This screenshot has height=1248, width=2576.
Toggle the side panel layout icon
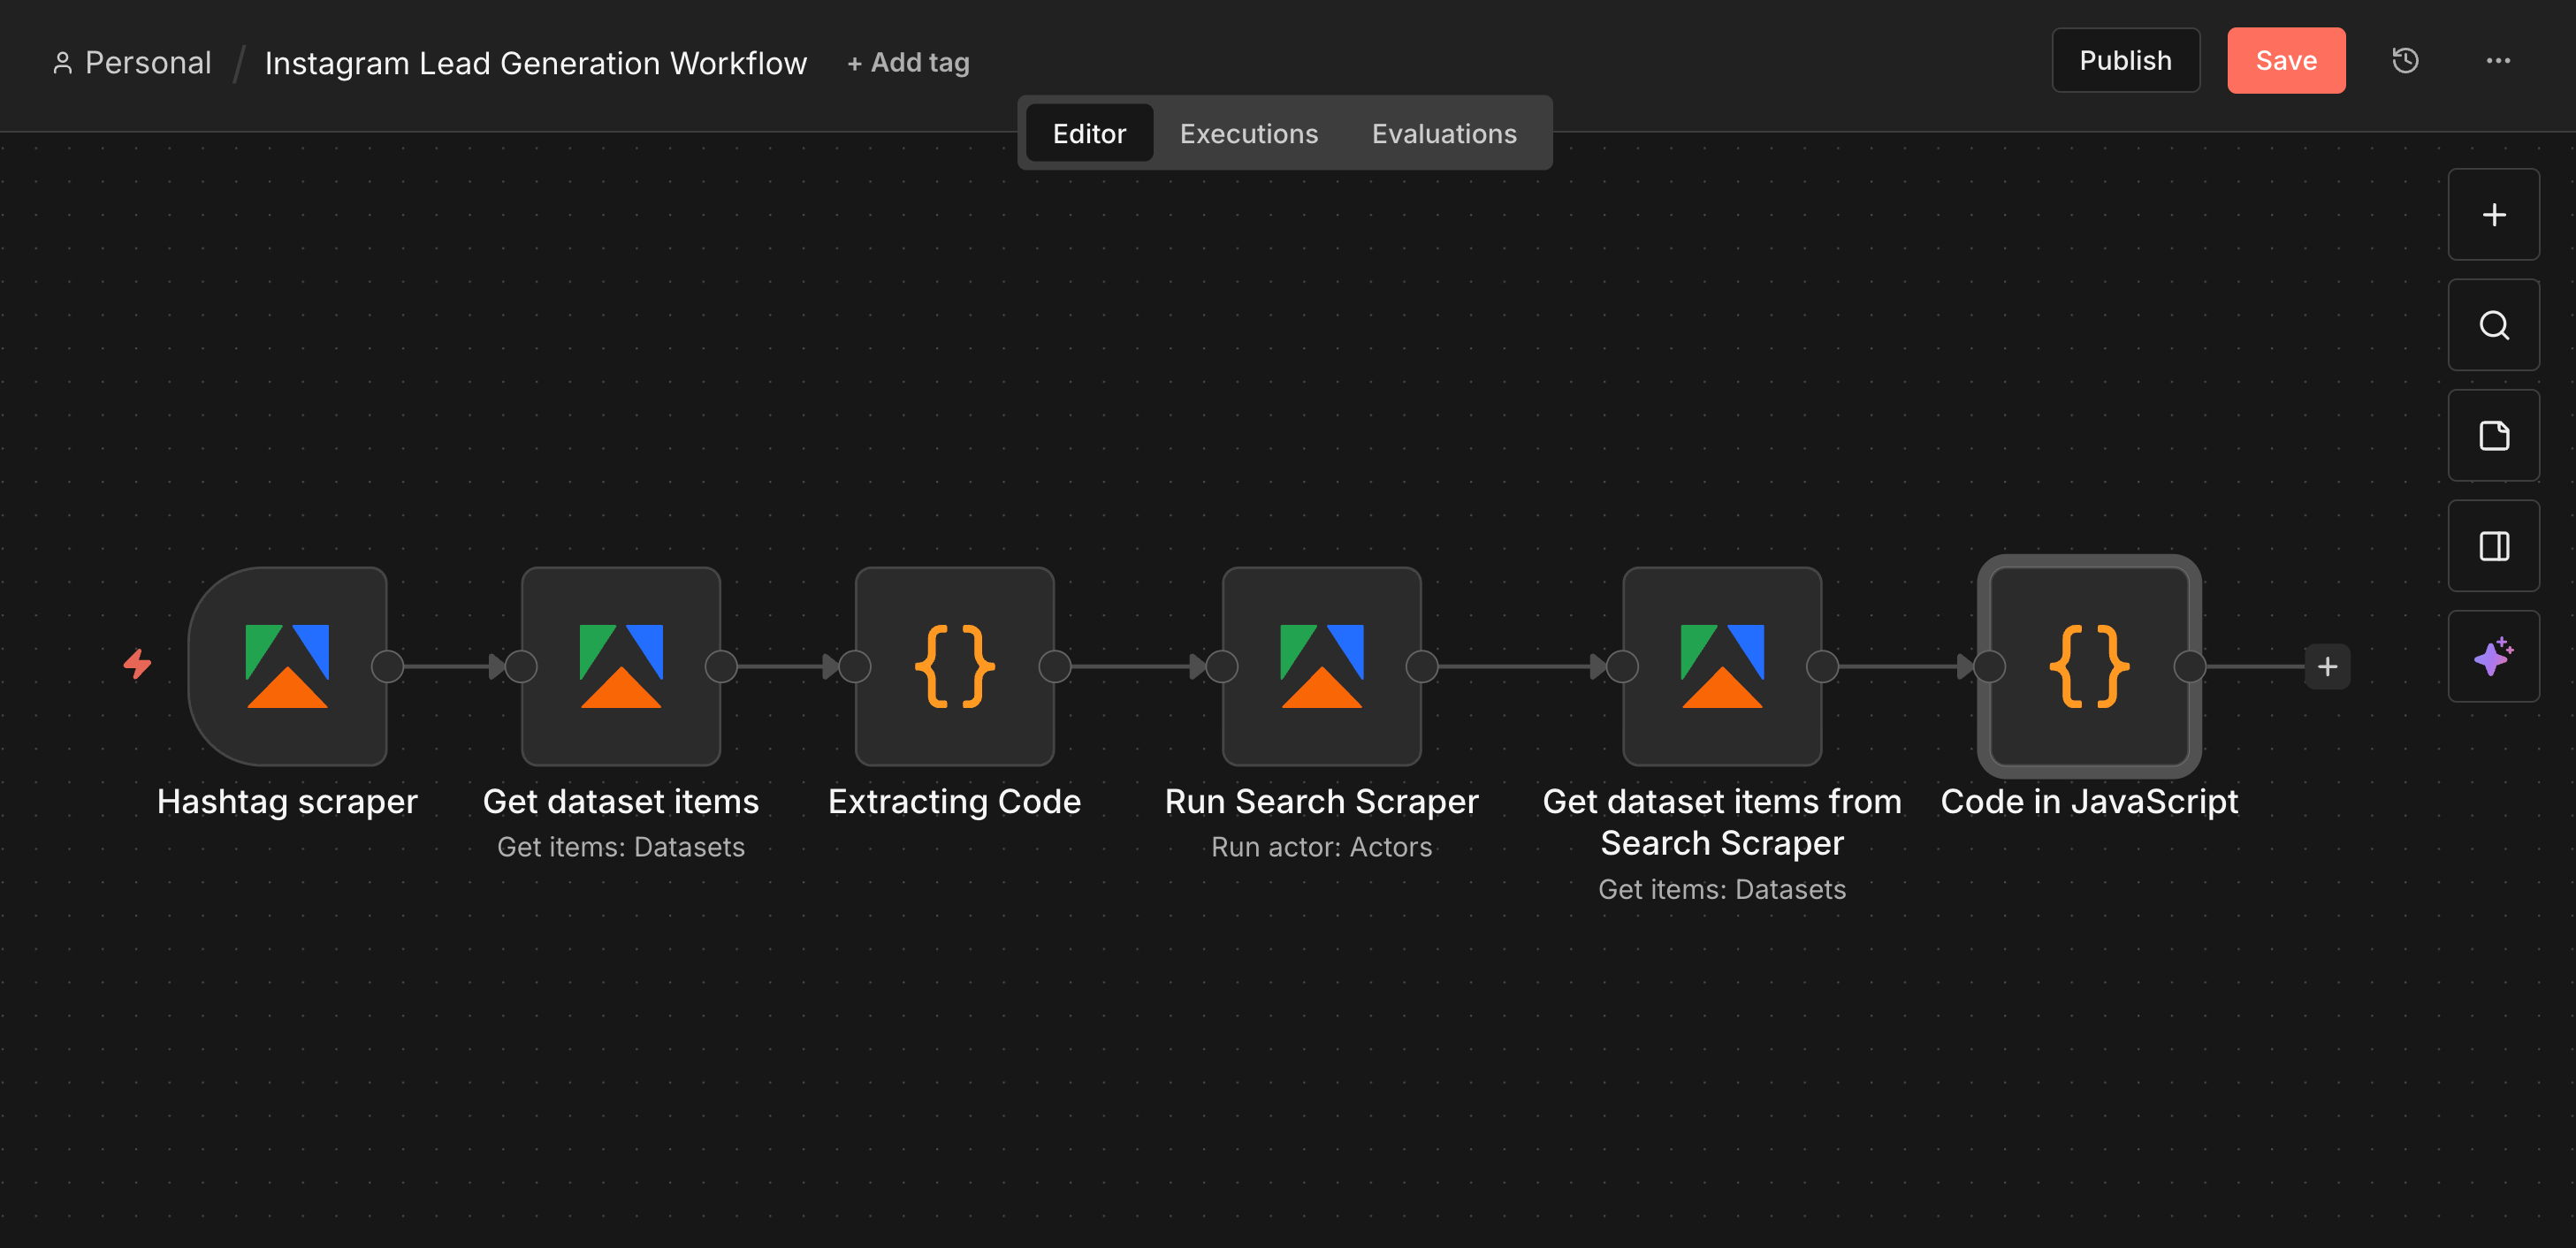coord(2493,545)
